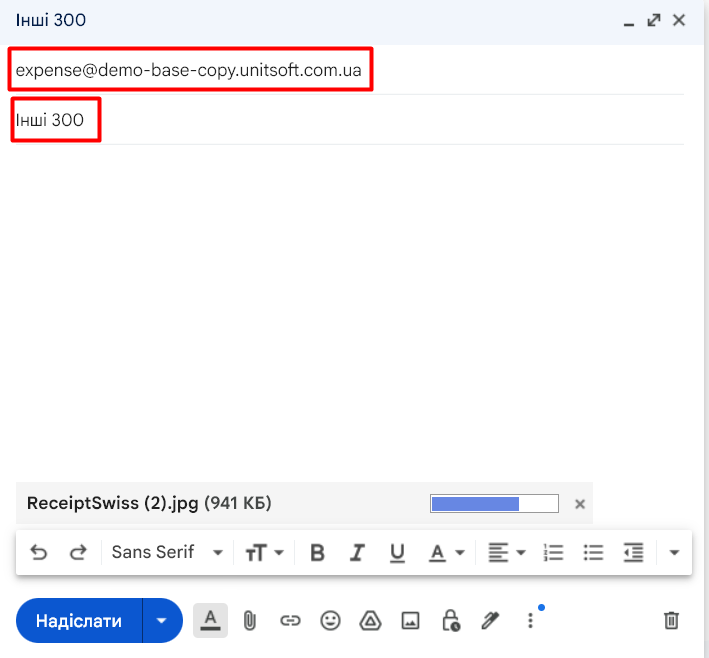Insert files using Google Drive icon
Screen dimensions: 709x658
click(370, 621)
